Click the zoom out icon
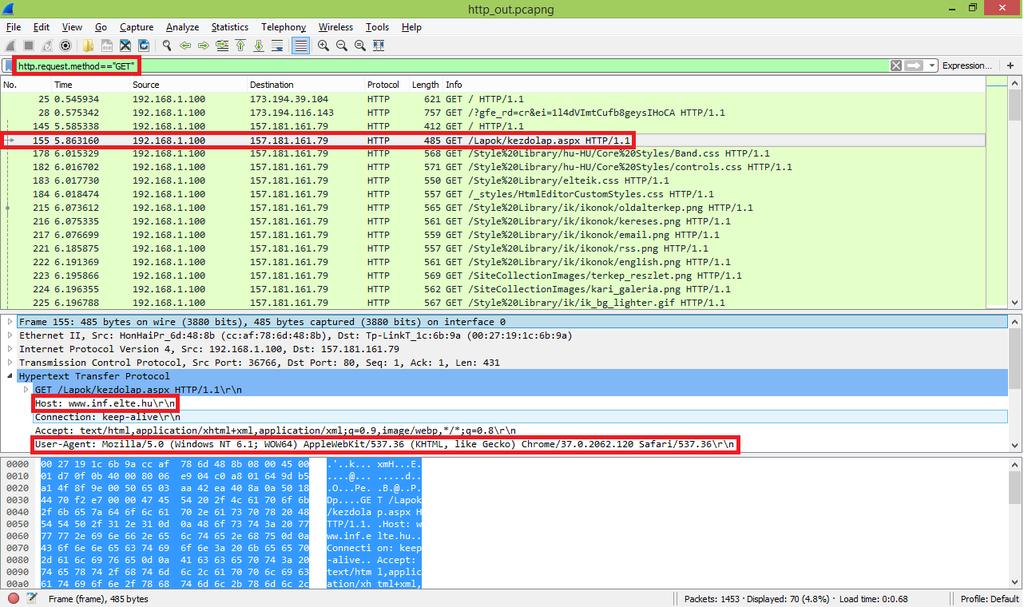The image size is (1024, 607). tap(342, 46)
